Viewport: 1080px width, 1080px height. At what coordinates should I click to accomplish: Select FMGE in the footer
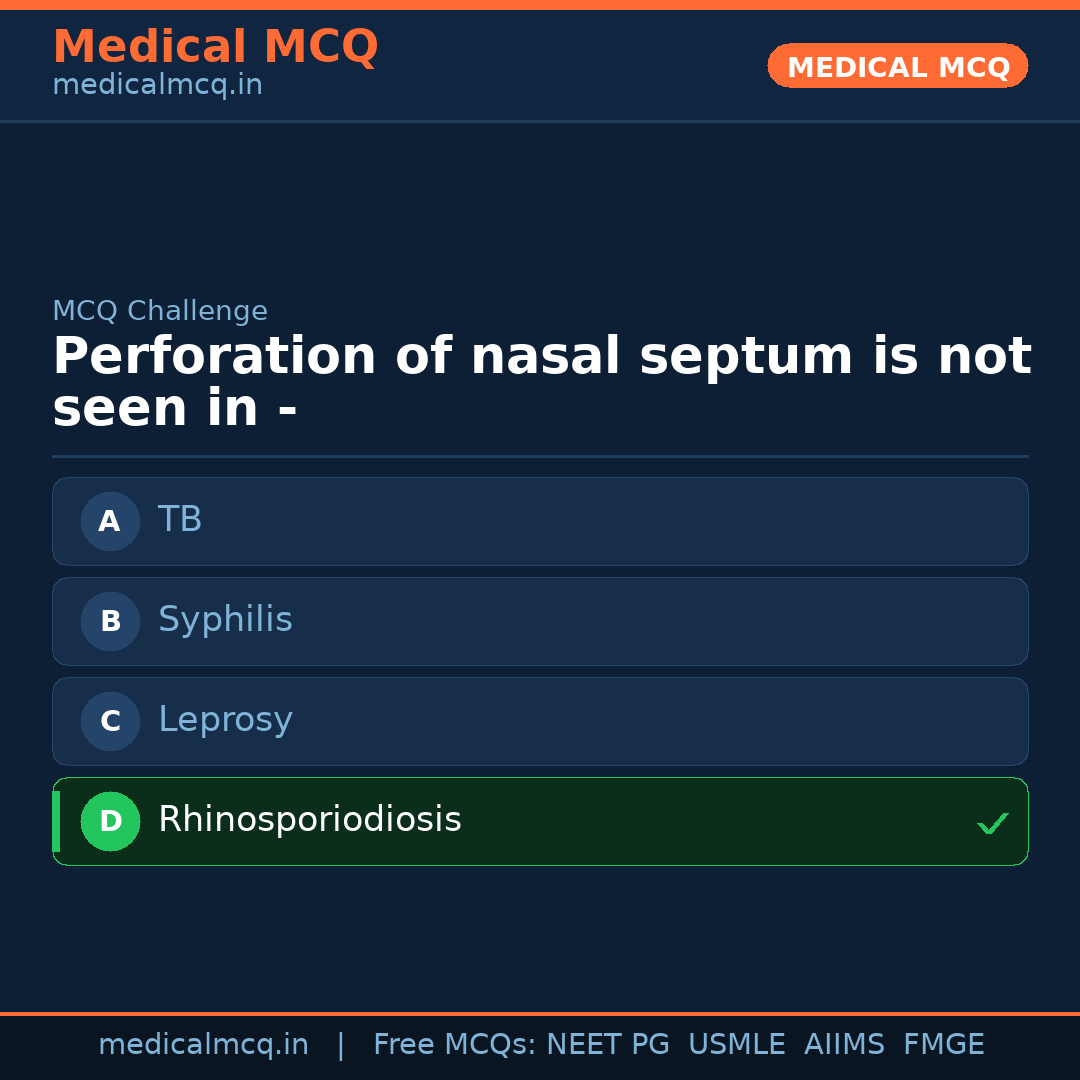pos(943,1045)
